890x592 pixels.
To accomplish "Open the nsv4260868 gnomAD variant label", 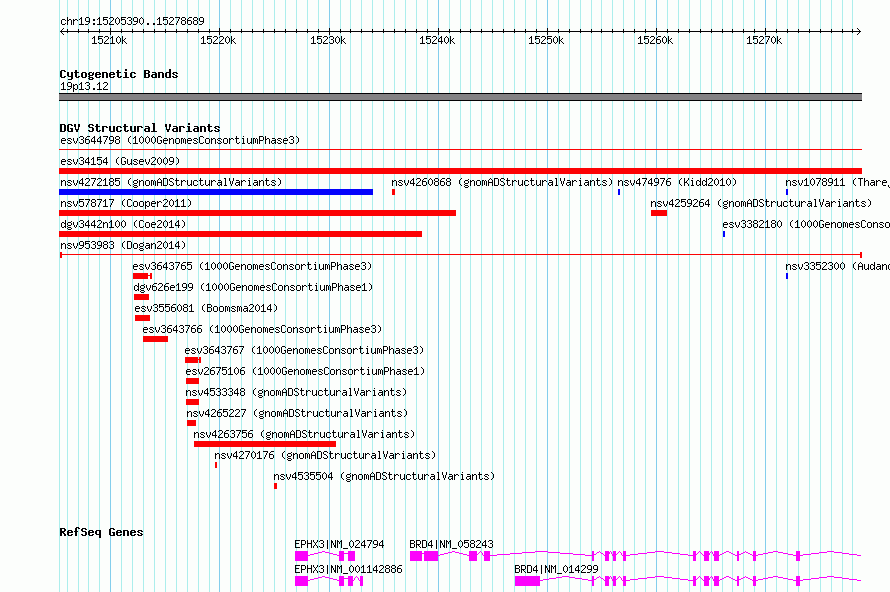I will tap(502, 182).
